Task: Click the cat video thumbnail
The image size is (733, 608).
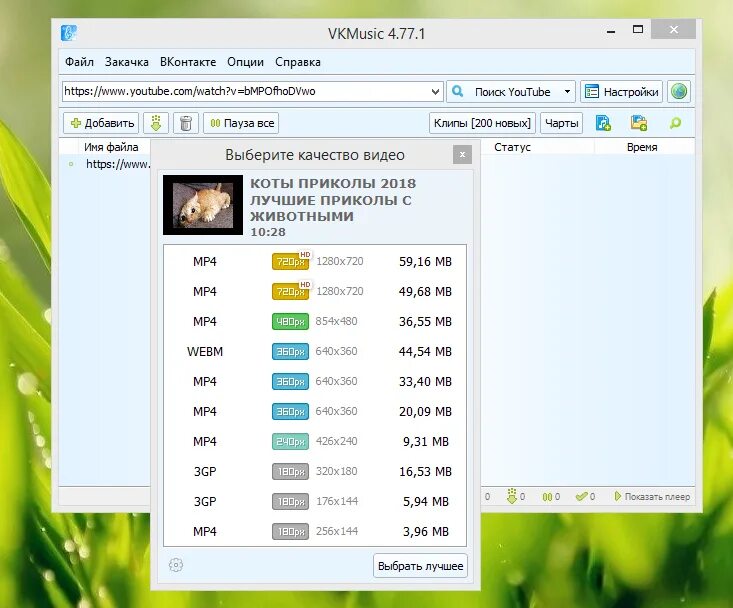Action: (203, 205)
